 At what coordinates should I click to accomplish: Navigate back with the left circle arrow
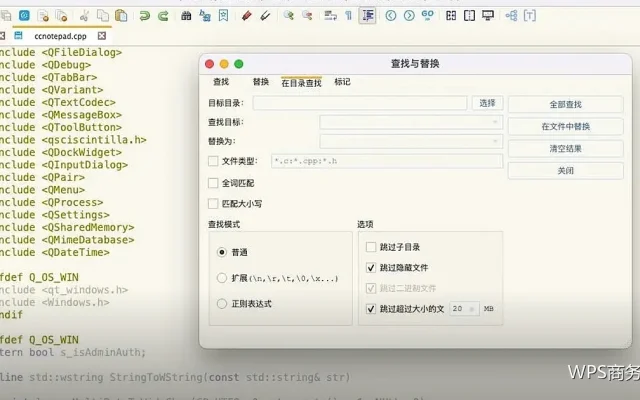pyautogui.click(x=391, y=16)
